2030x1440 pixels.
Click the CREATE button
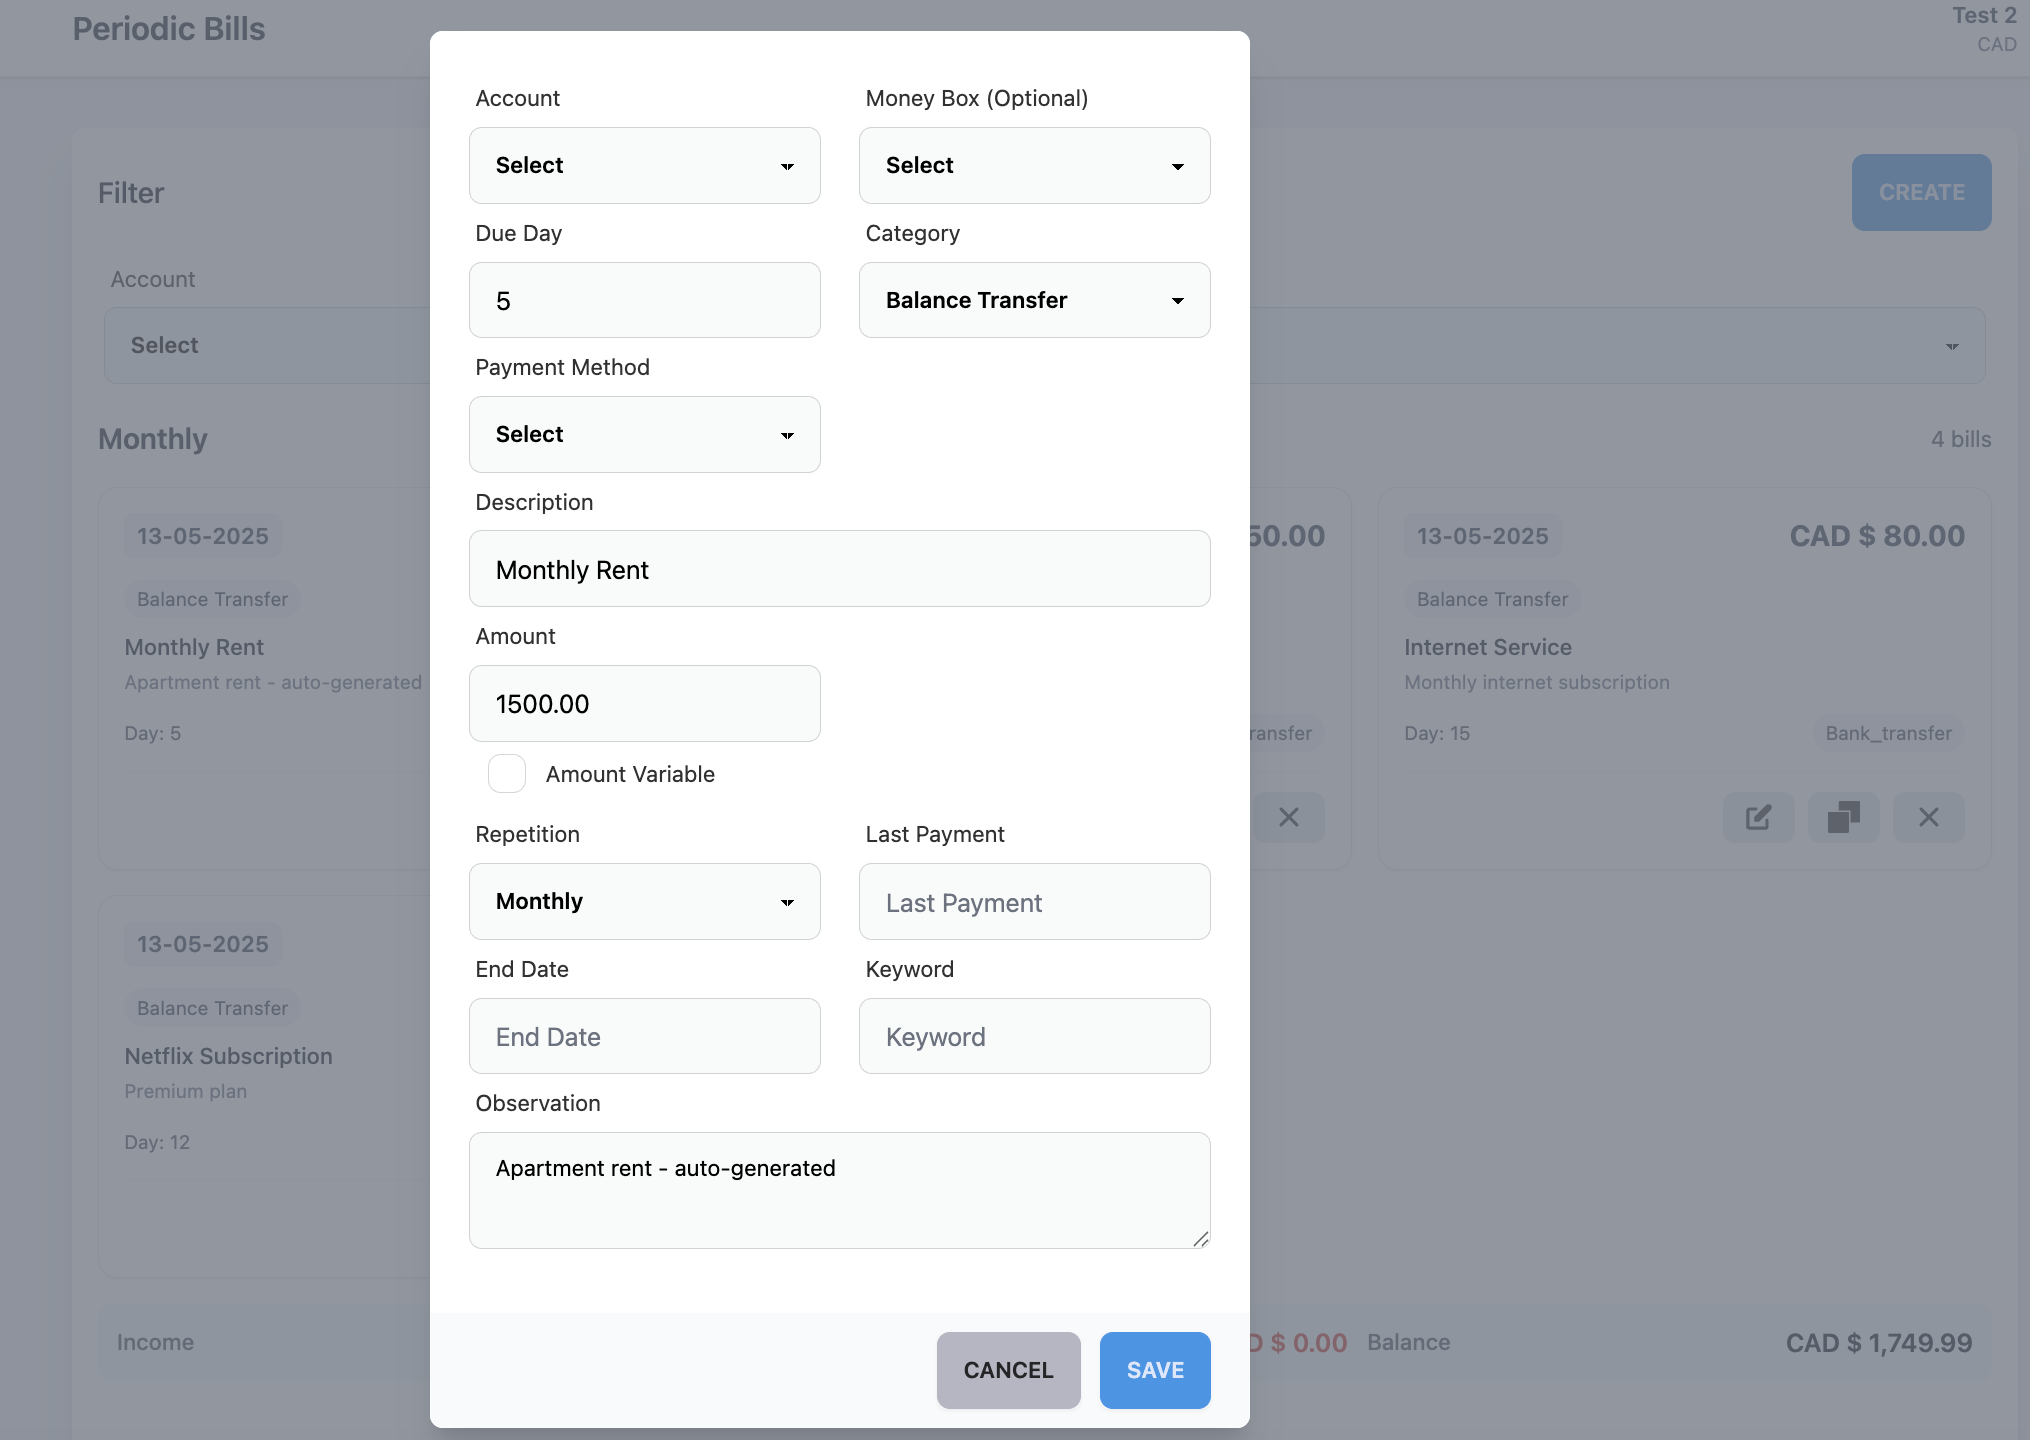1921,192
